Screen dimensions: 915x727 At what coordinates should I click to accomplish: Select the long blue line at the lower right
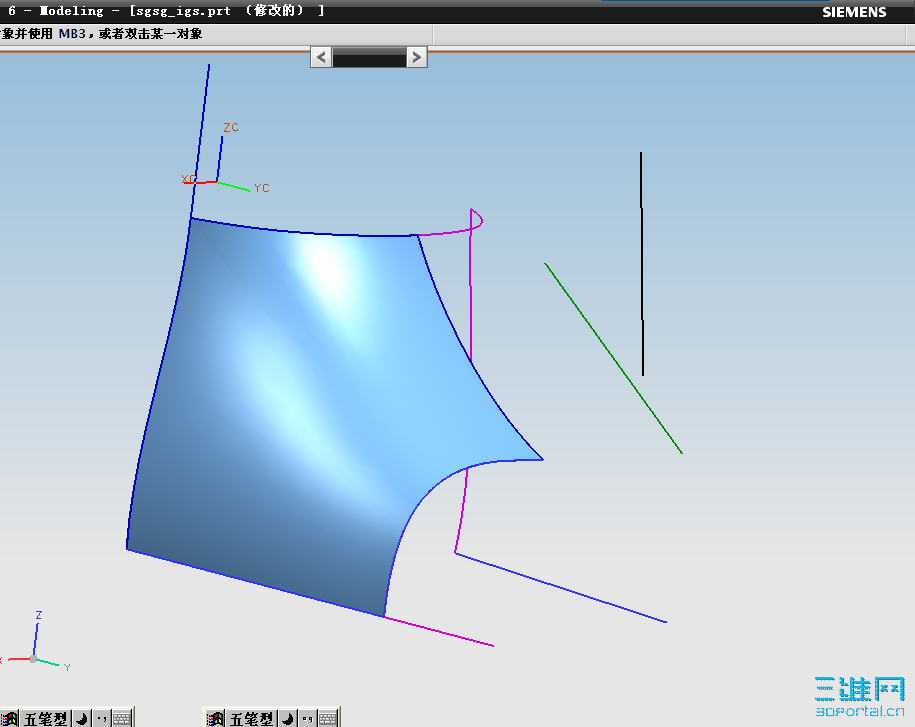click(561, 588)
